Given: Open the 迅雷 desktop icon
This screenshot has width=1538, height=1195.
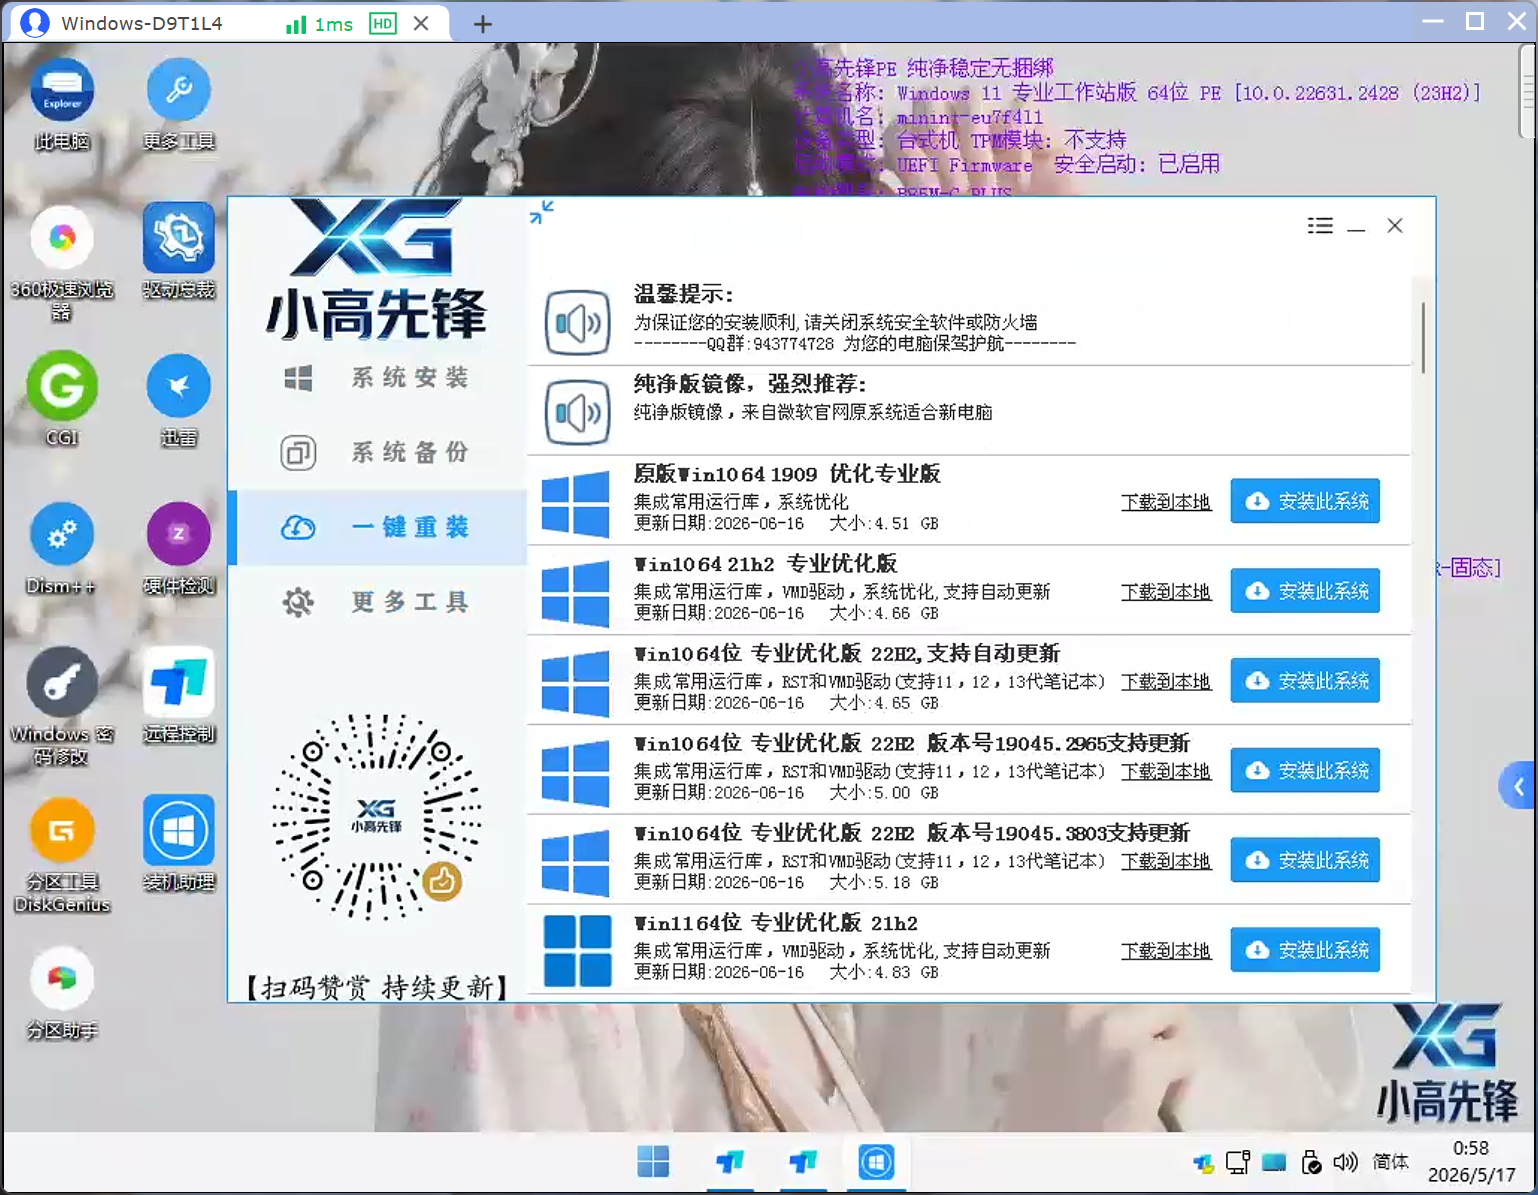Looking at the screenshot, I should click(178, 399).
